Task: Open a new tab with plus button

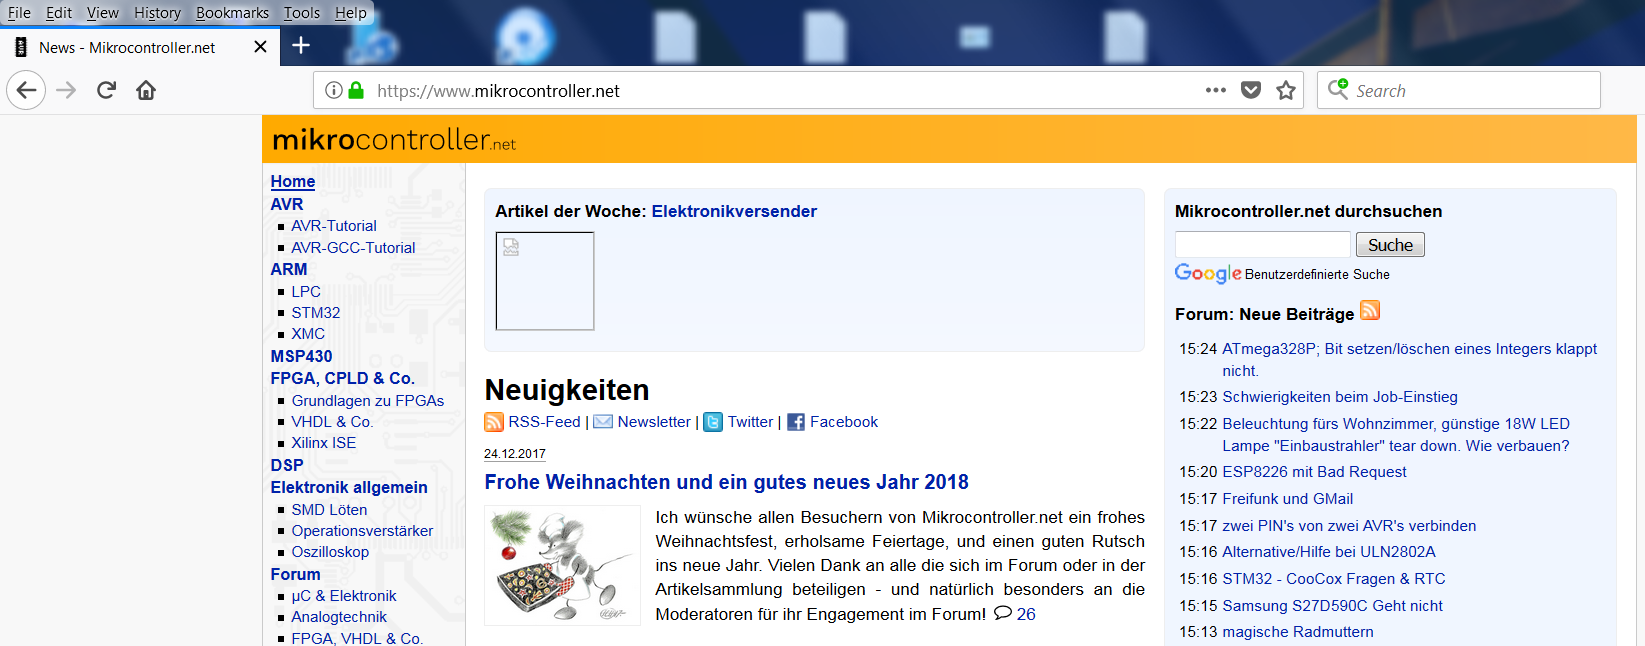Action: (301, 45)
